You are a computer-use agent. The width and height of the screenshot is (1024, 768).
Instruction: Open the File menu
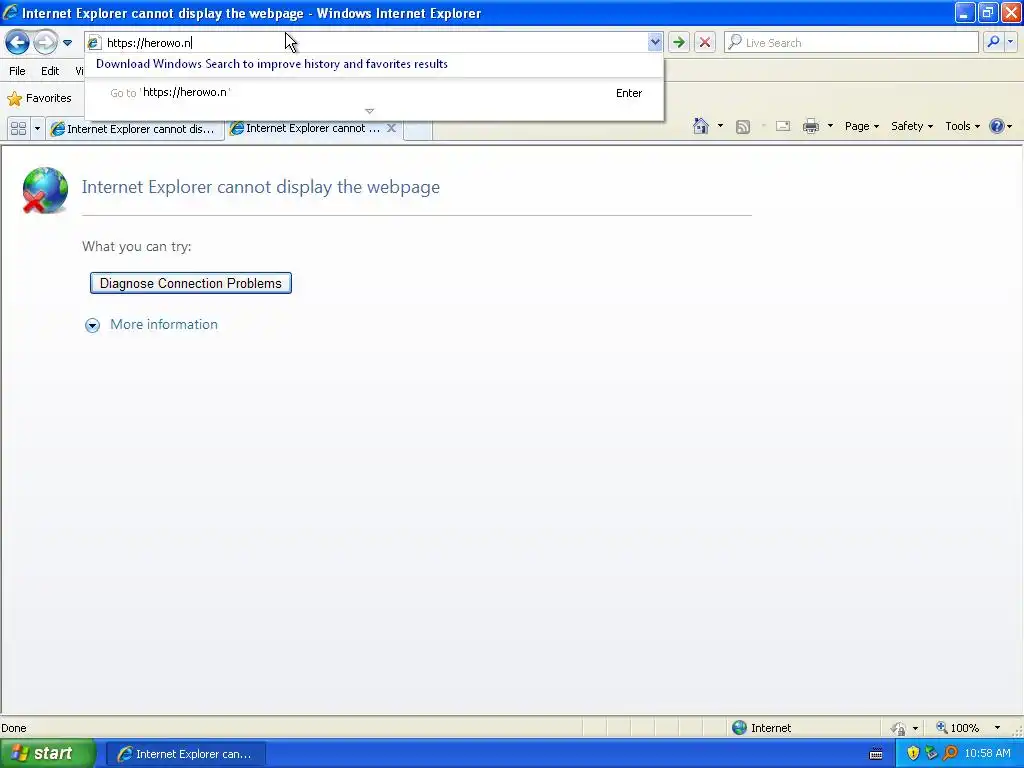[x=18, y=71]
